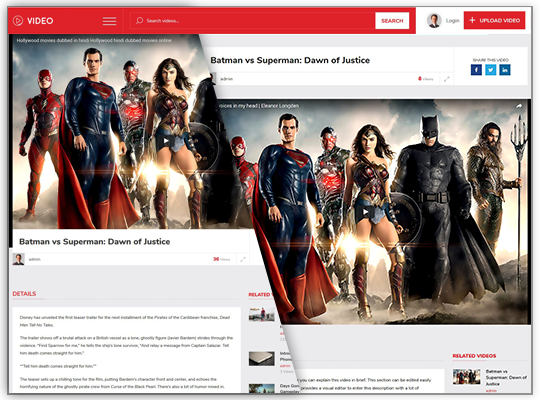Click the admin avatar under left video title
The width and height of the screenshot is (541, 400).
click(x=18, y=259)
